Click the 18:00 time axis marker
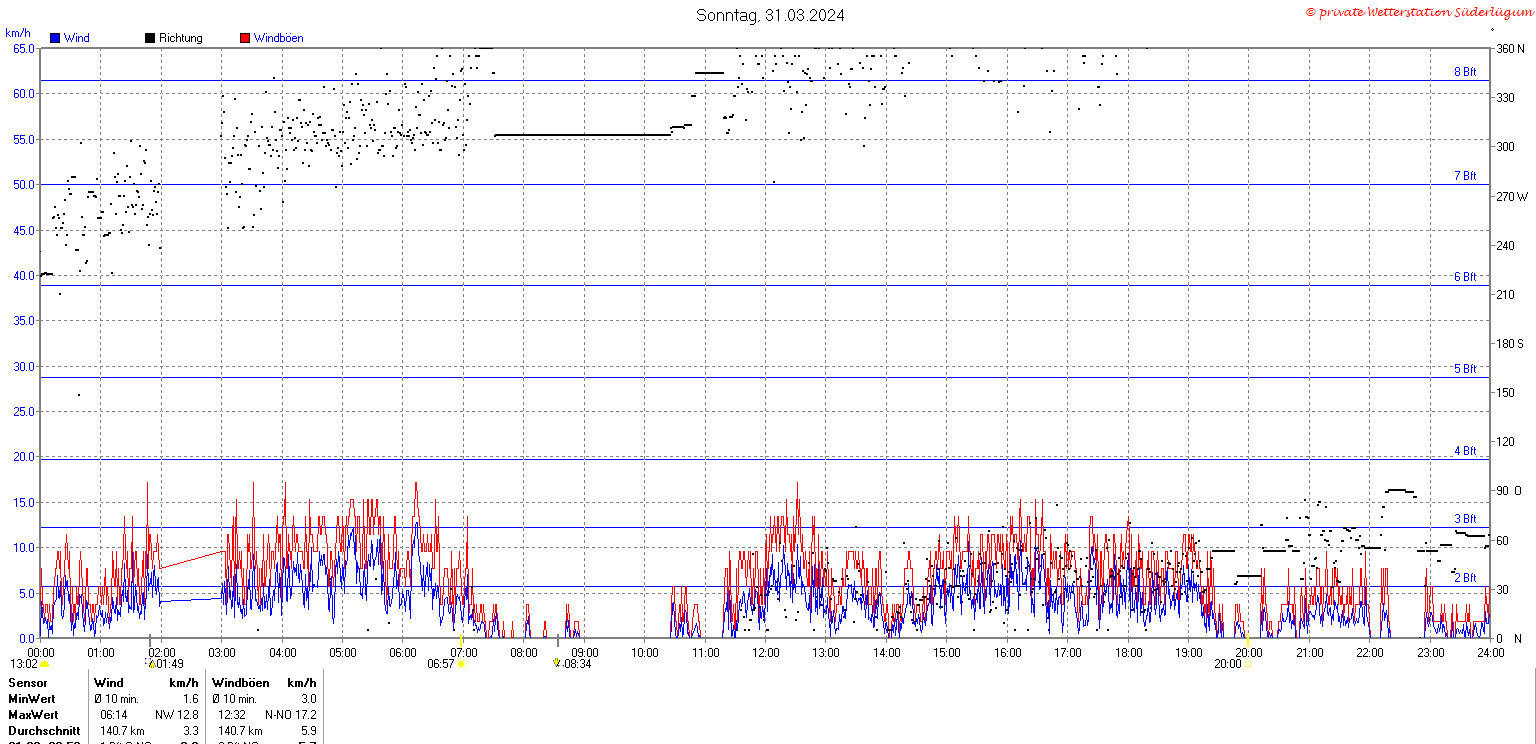 tap(1129, 653)
